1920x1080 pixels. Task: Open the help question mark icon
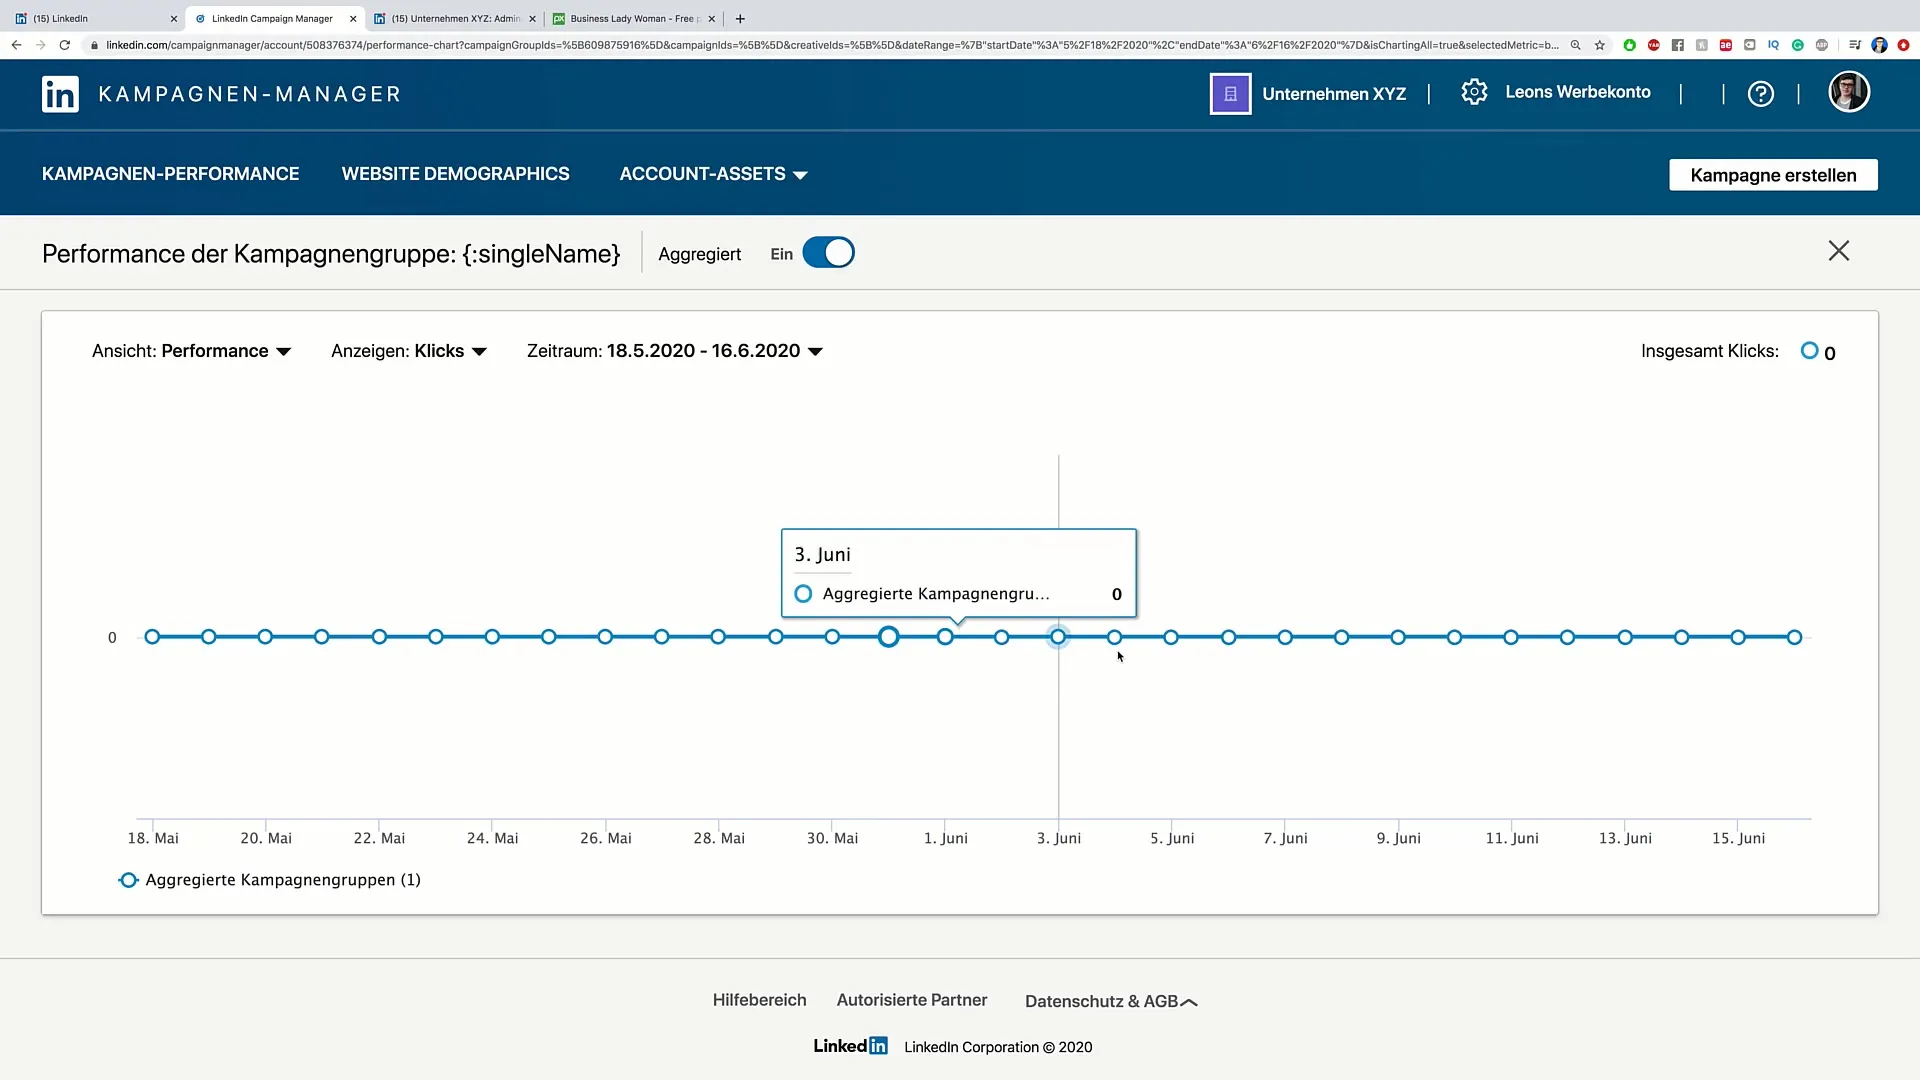point(1760,94)
